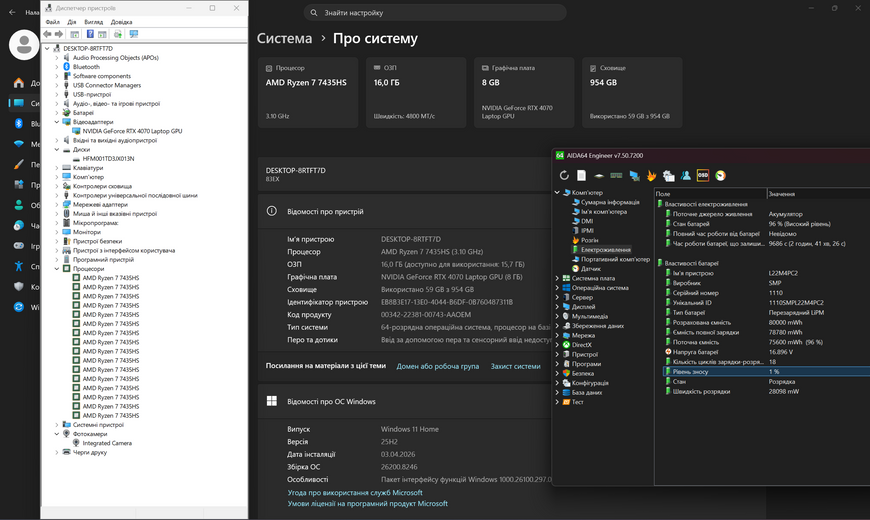Click the scan for hardware changes monitor icon
Image resolution: width=870 pixels, height=520 pixels.
tap(134, 34)
